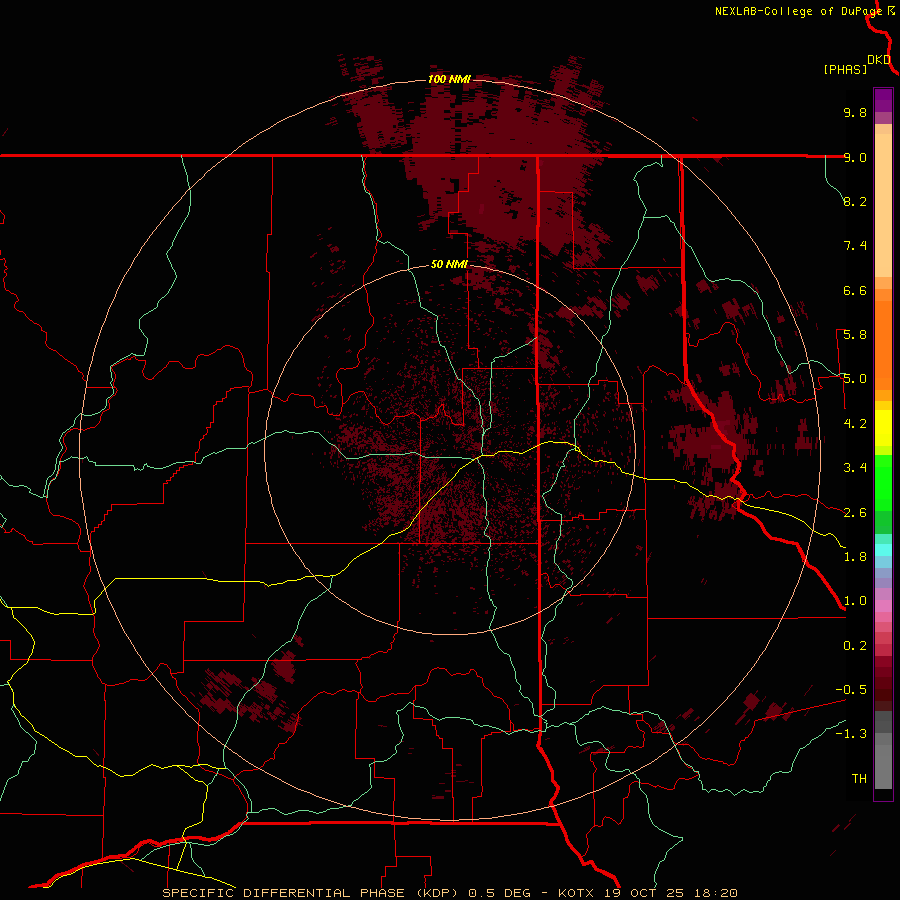
Task: Click the 50 NMI range ring label
Action: point(449,264)
